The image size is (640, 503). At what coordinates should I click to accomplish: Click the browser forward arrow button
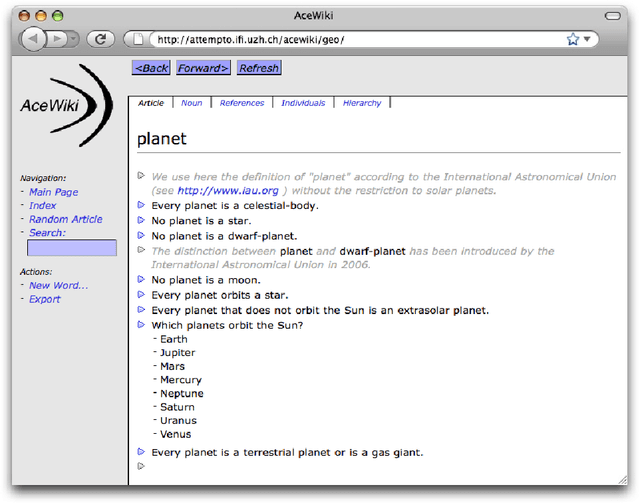[x=57, y=39]
